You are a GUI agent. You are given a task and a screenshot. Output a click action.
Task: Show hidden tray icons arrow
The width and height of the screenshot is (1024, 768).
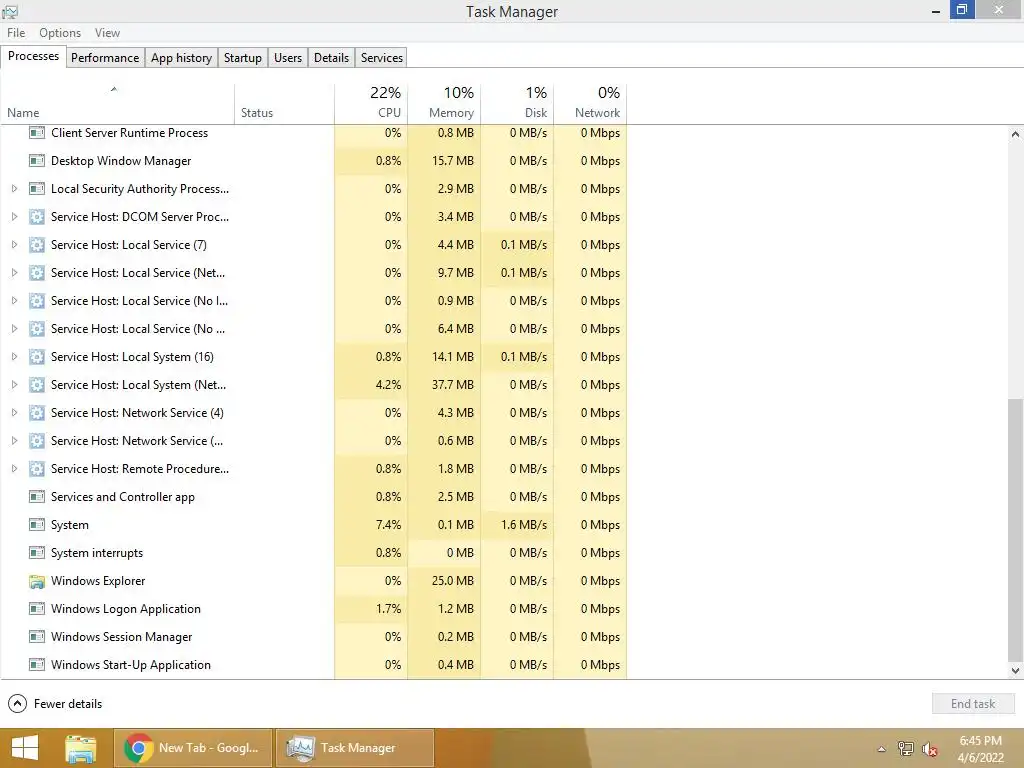882,749
